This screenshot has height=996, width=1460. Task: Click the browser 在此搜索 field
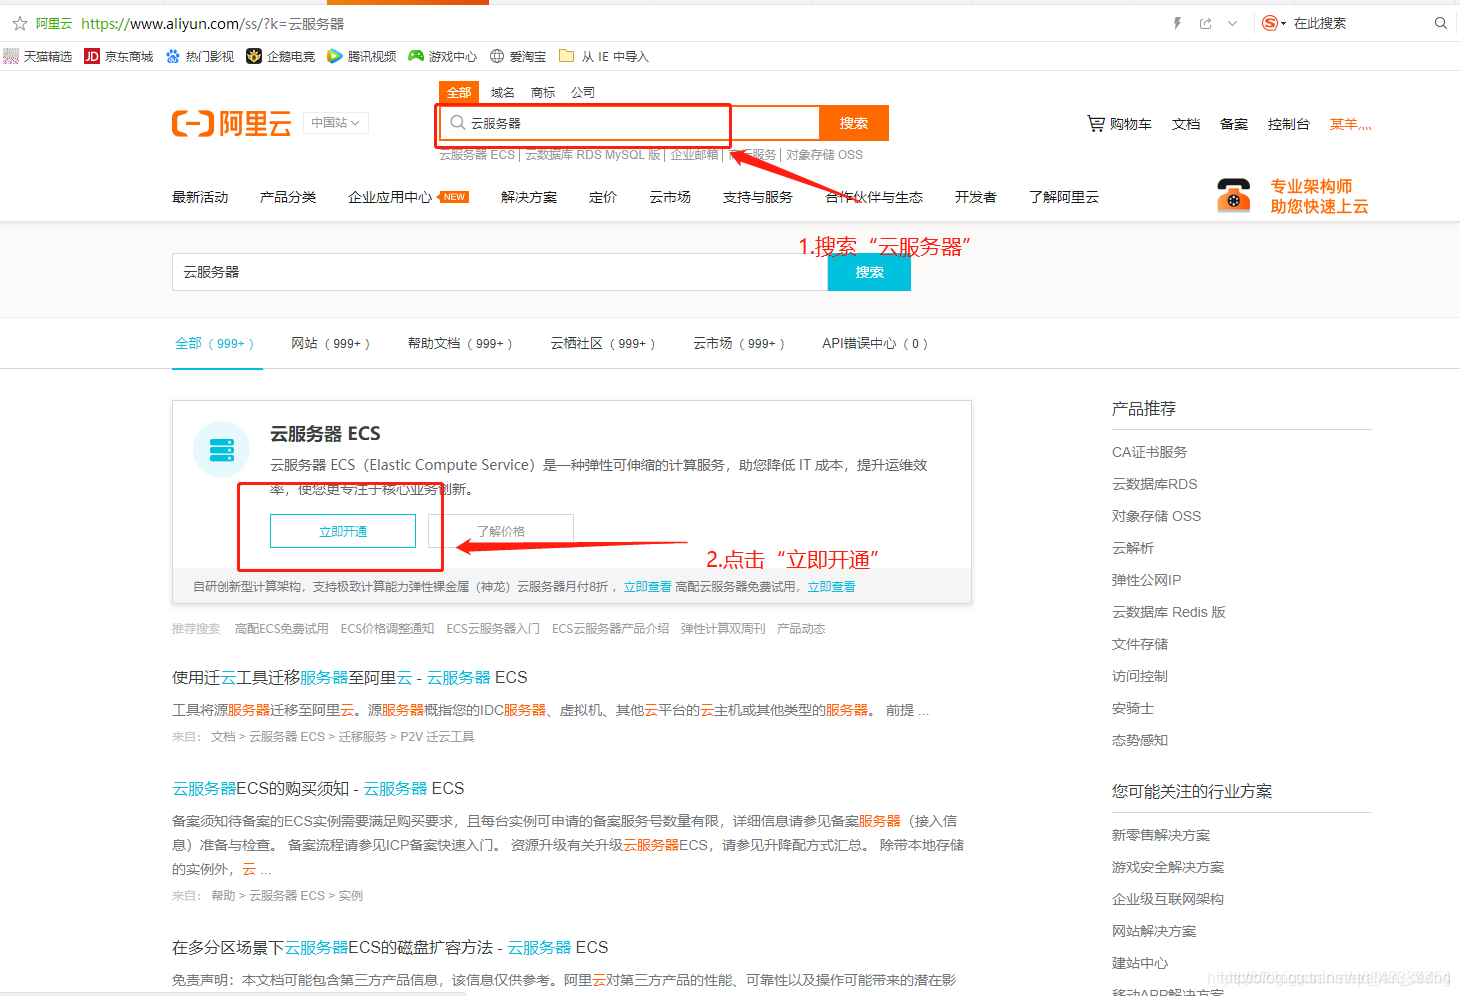tap(1360, 23)
